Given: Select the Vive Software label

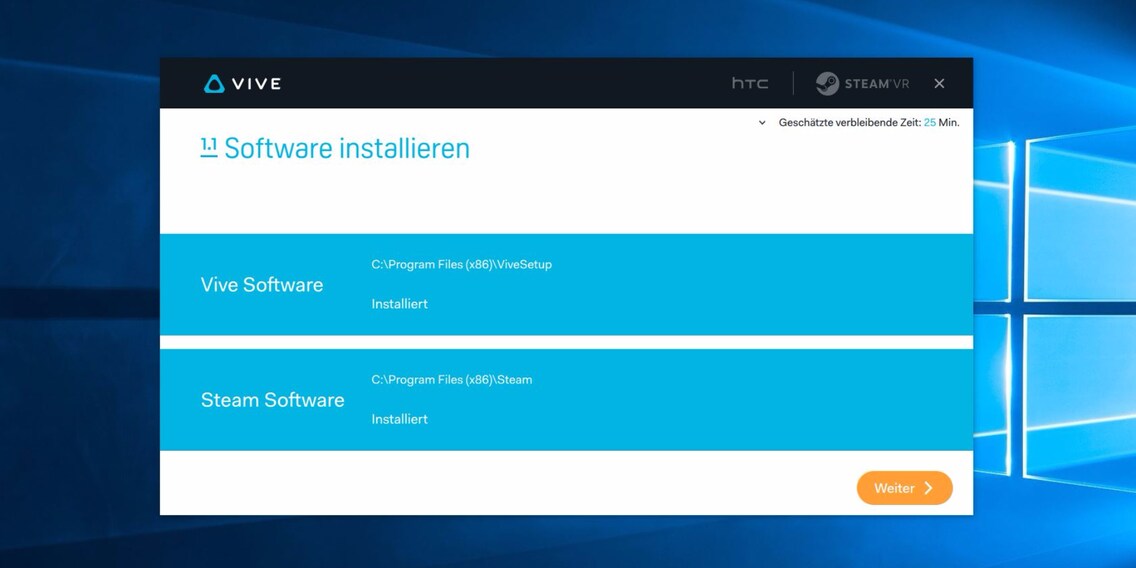Looking at the screenshot, I should pyautogui.click(x=262, y=285).
